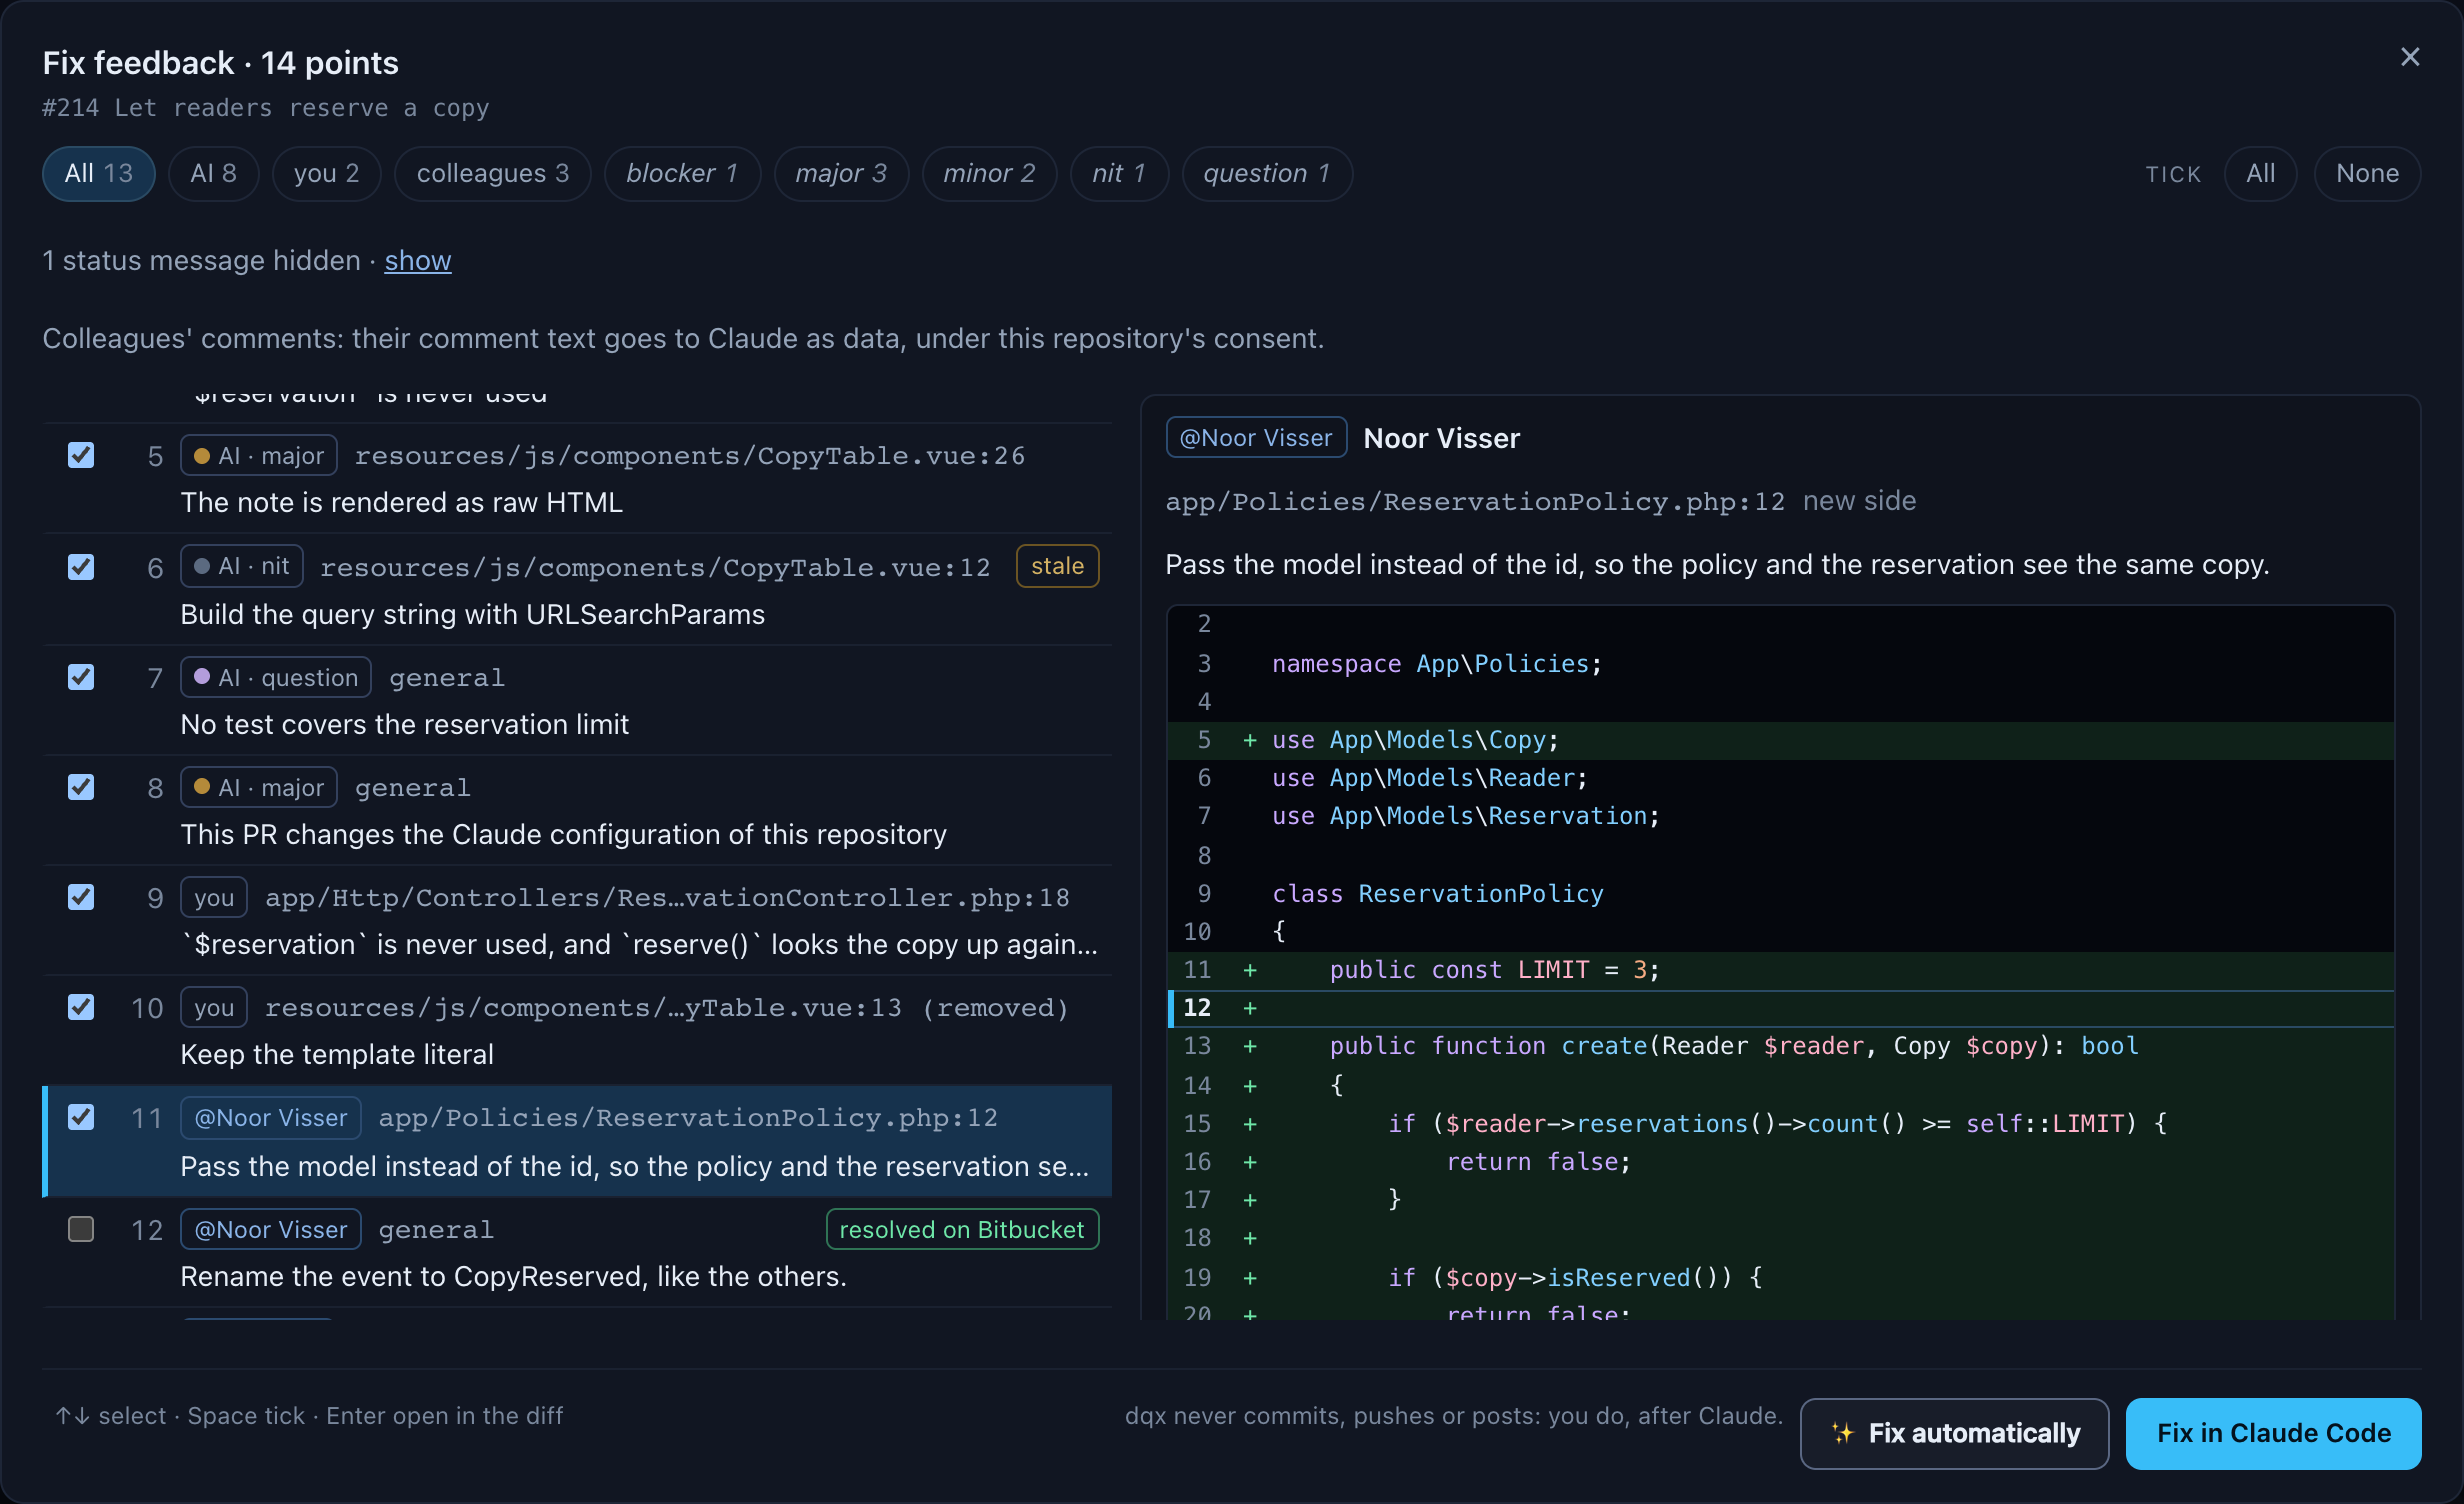The height and width of the screenshot is (1504, 2464).
Task: Untick checkbox for item 10 Keep the template literal
Action: 81,1007
